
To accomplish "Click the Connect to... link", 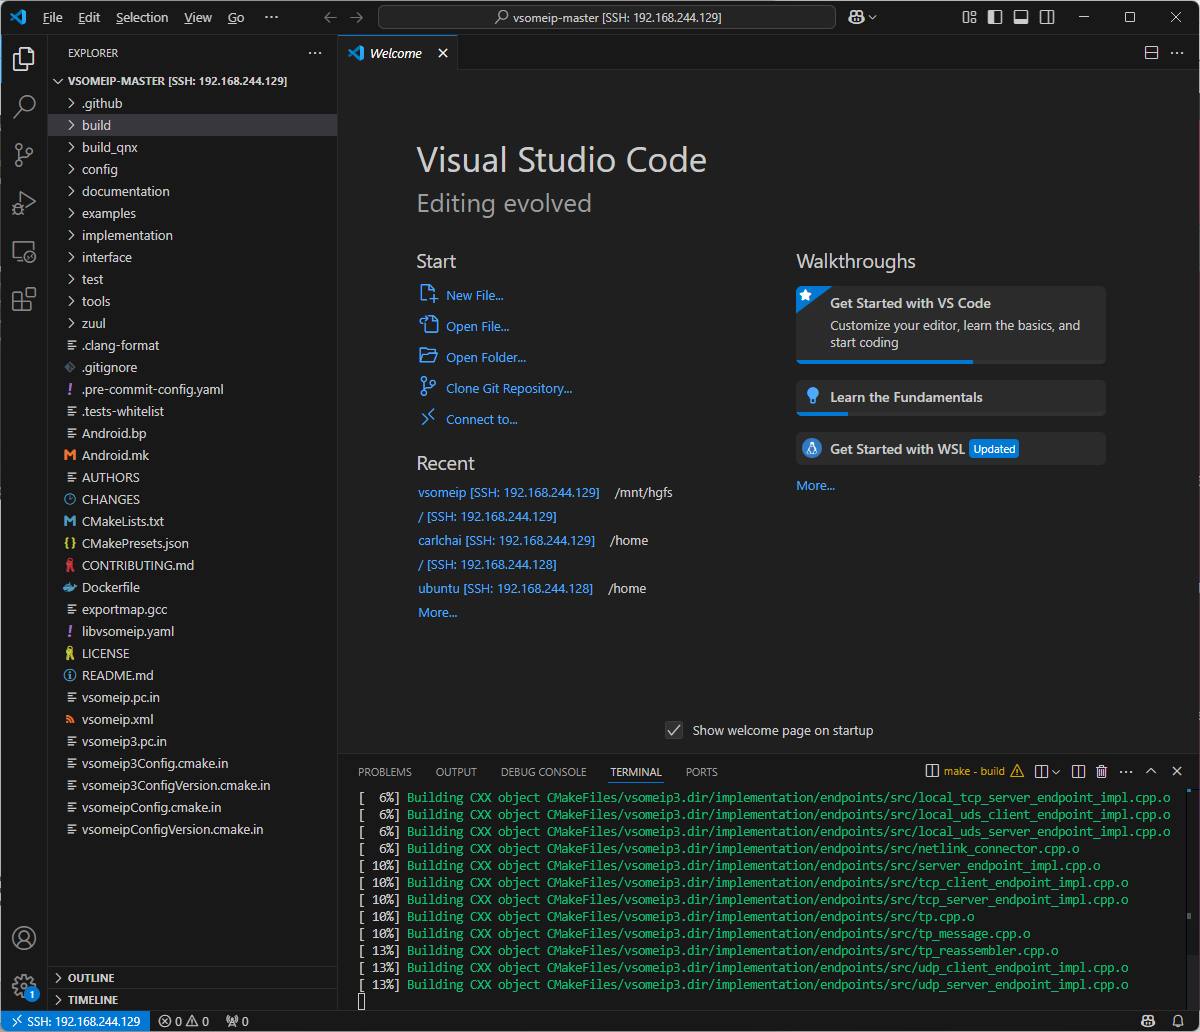I will (x=482, y=419).
